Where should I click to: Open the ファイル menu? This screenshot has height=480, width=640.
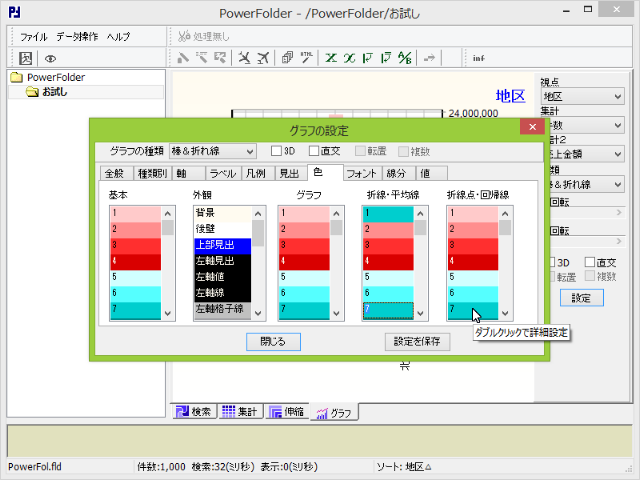click(33, 37)
